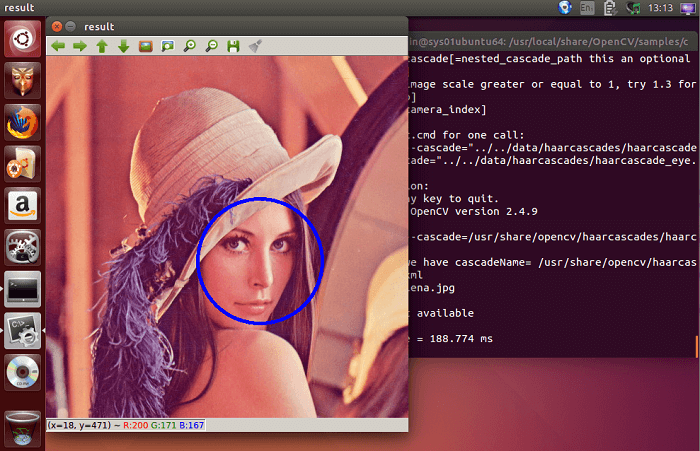Pan image up with green up arrow

(x=102, y=46)
